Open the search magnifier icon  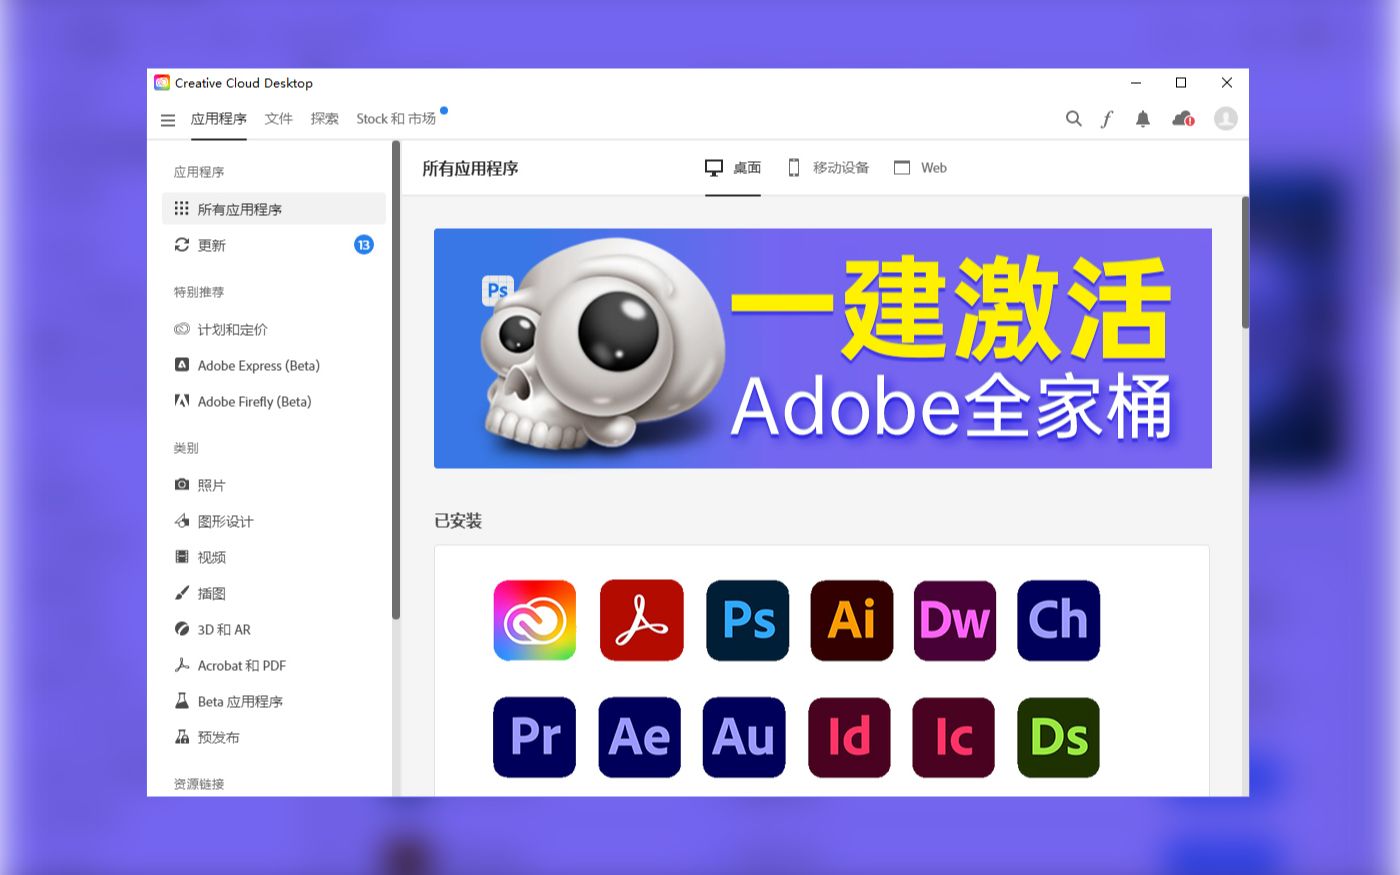coord(1074,119)
